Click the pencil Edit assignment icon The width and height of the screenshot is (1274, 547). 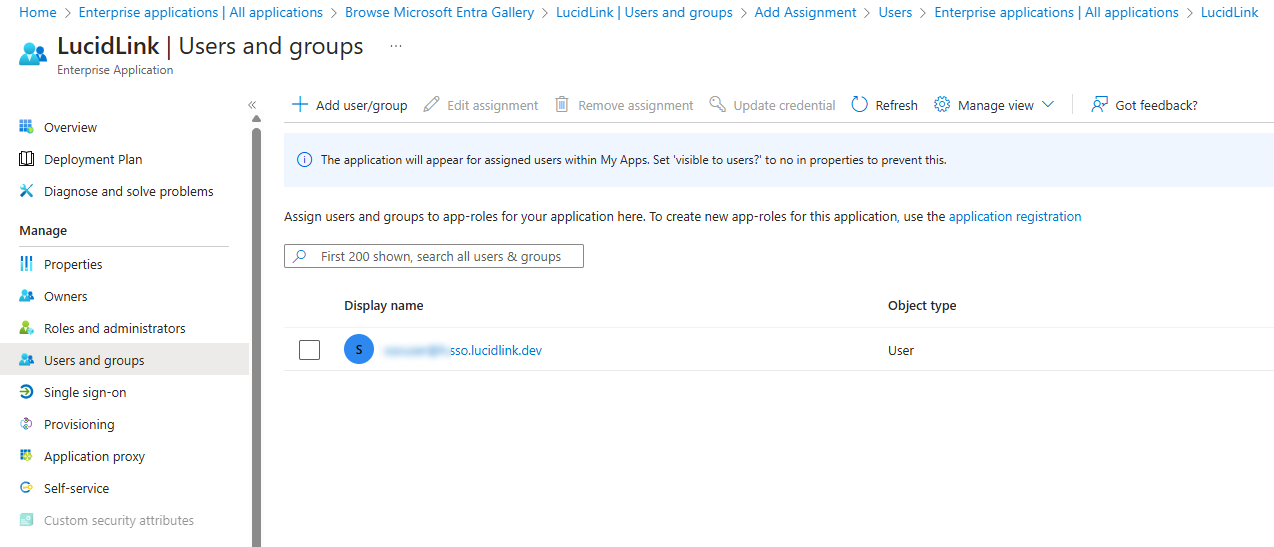point(431,104)
